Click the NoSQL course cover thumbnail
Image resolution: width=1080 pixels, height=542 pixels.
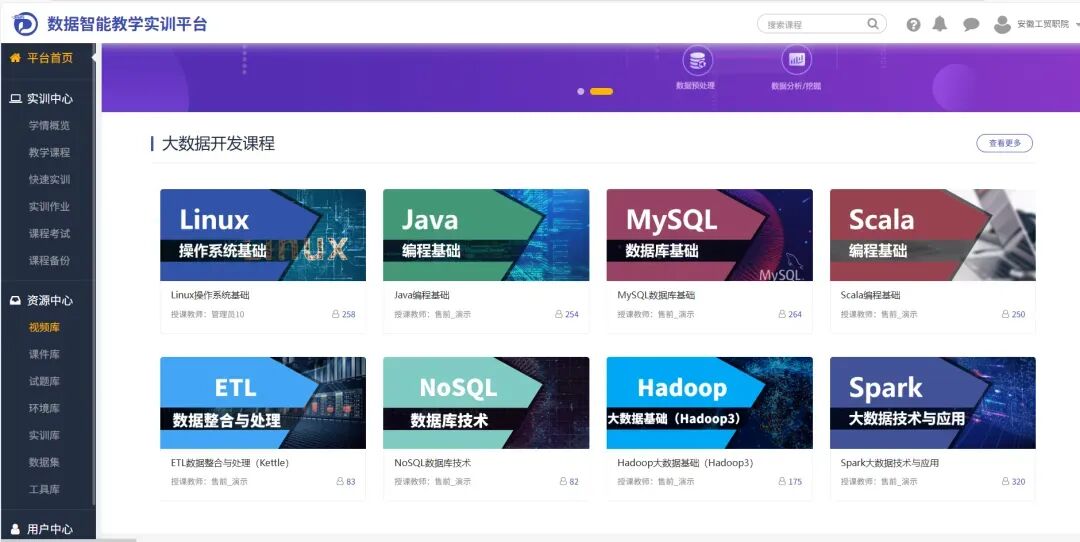tap(486, 403)
